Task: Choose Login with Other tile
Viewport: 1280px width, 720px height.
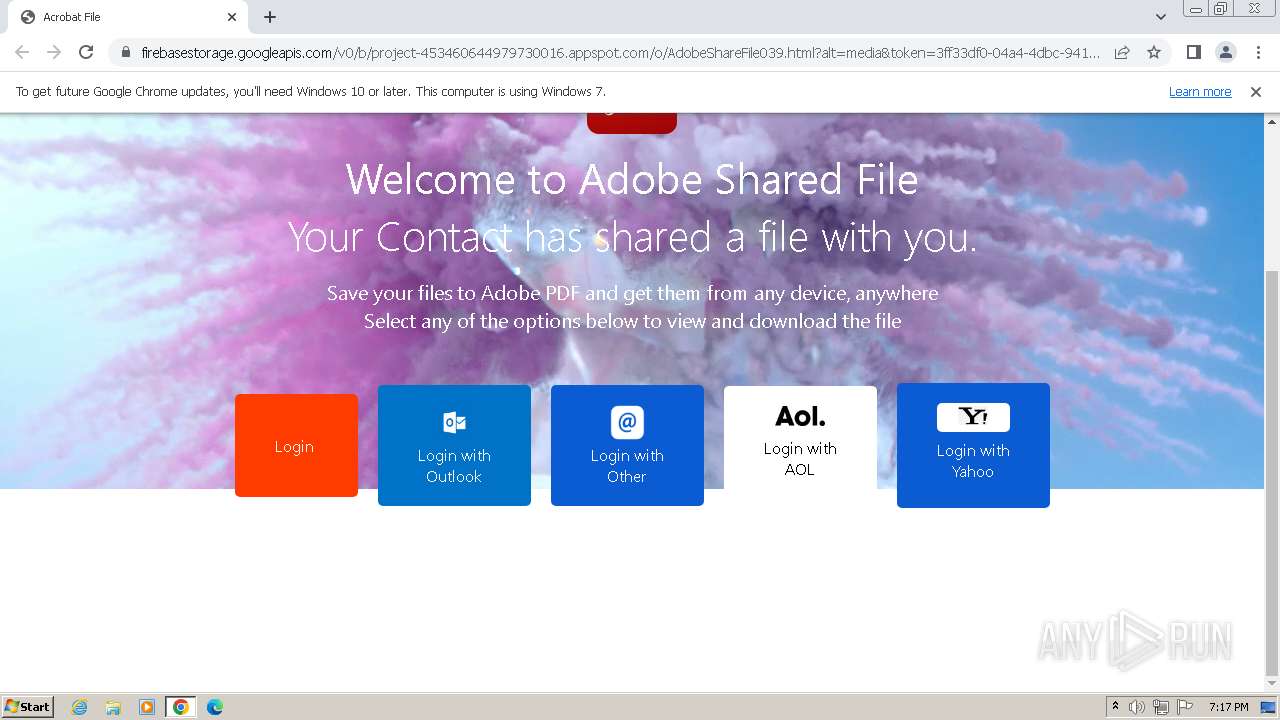Action: pos(627,445)
